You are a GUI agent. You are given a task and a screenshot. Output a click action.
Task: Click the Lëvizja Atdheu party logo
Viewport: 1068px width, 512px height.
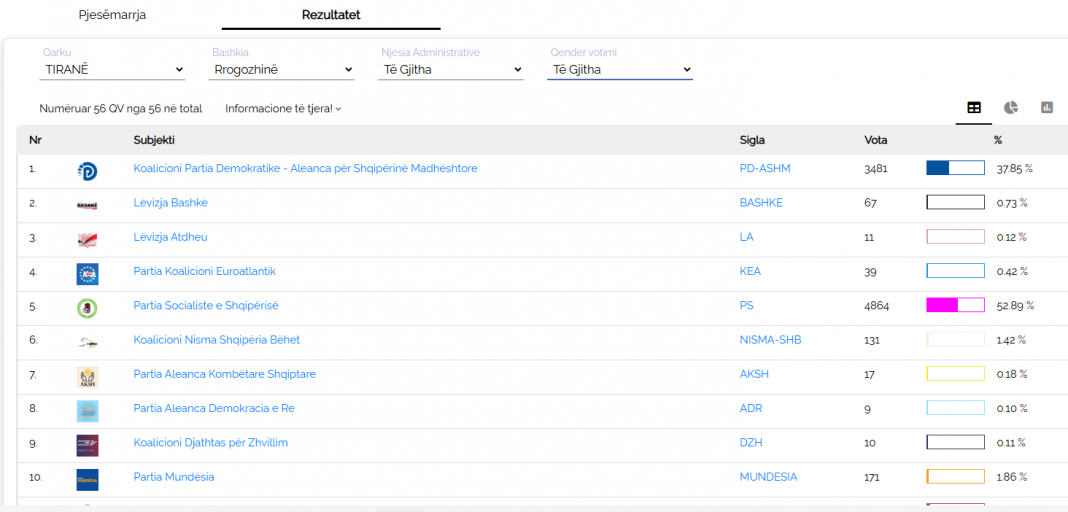[87, 240]
